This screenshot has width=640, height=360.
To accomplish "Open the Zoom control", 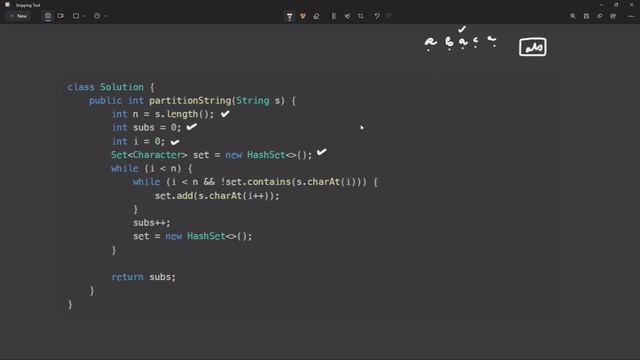I will tap(573, 16).
